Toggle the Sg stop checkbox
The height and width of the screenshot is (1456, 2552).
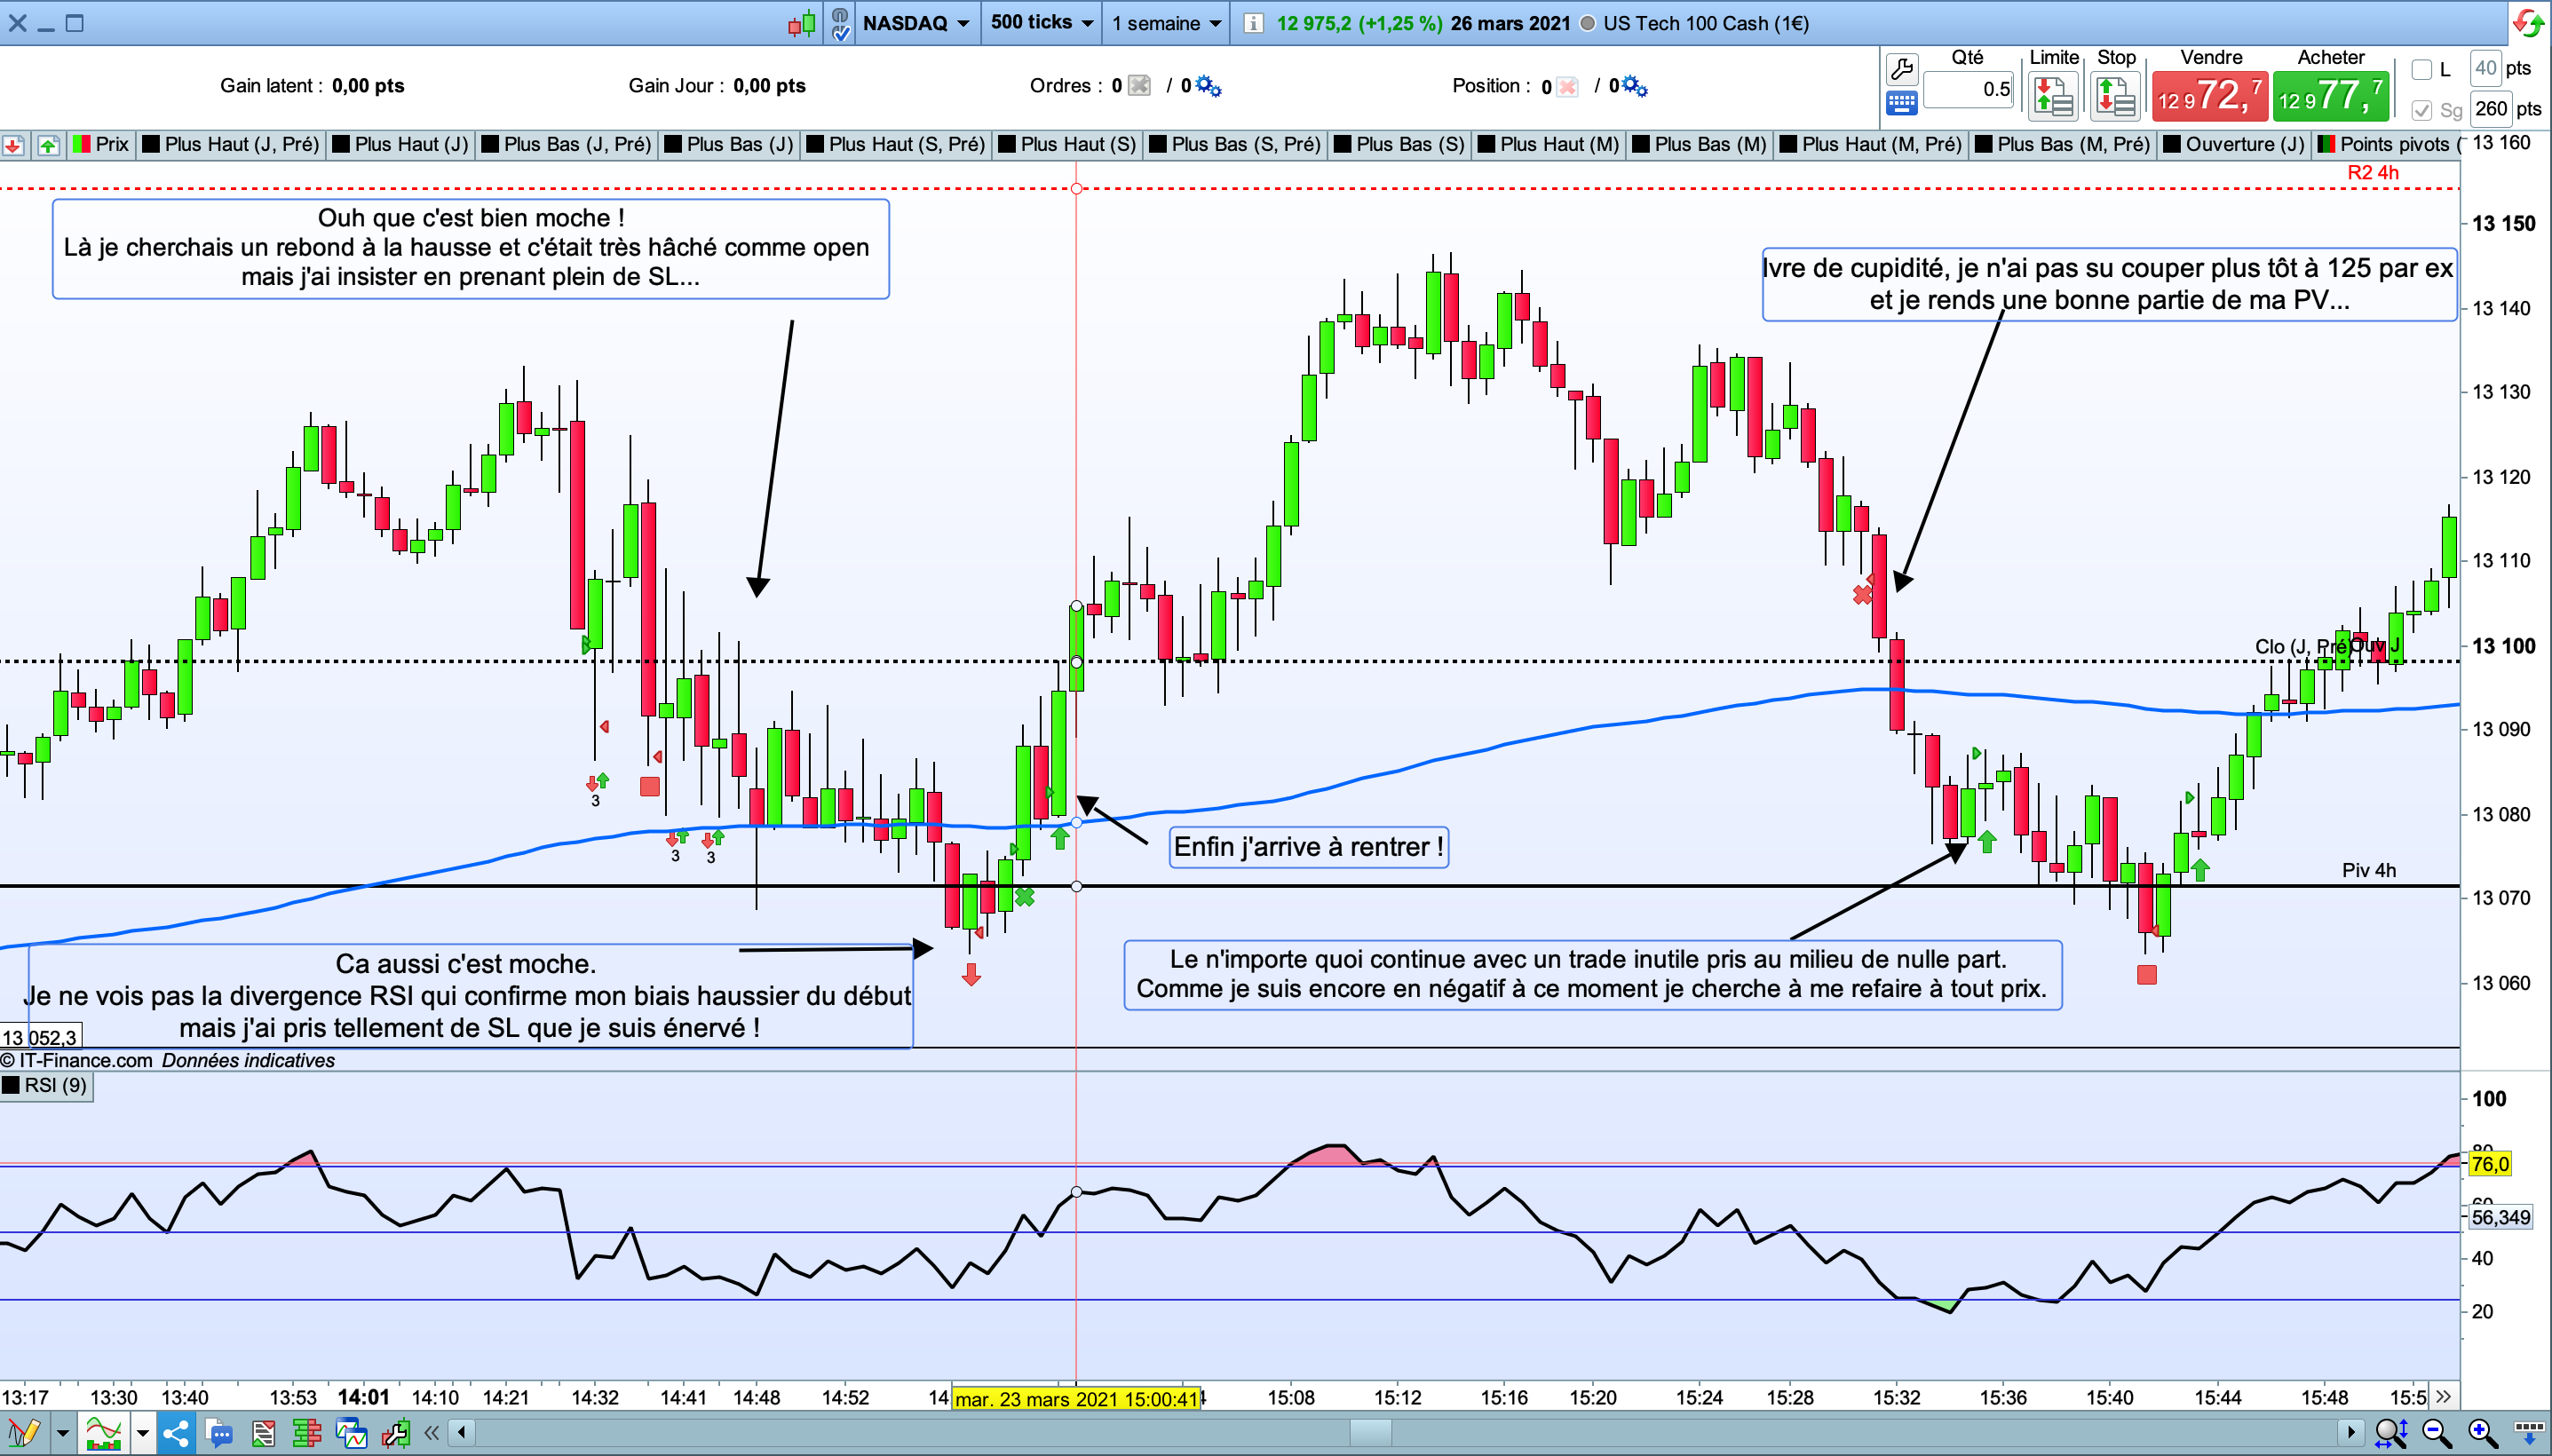pyautogui.click(x=2422, y=109)
